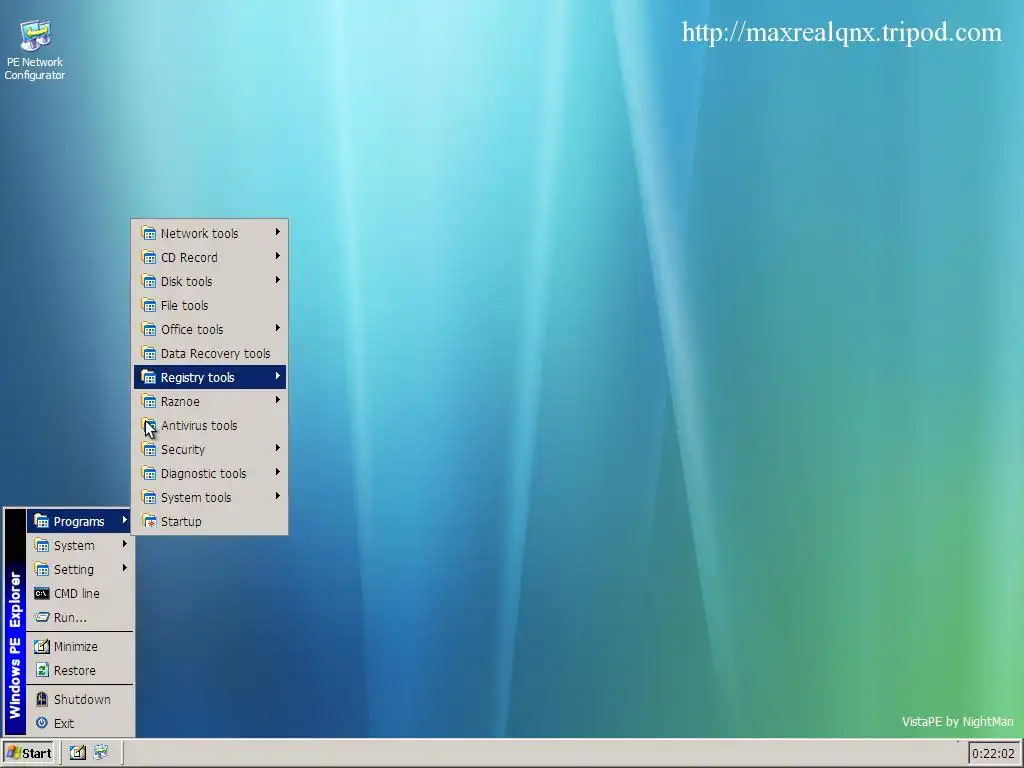This screenshot has width=1024, height=768.
Task: Expand the Programs submenu arrow in Start menu
Action: tap(124, 520)
